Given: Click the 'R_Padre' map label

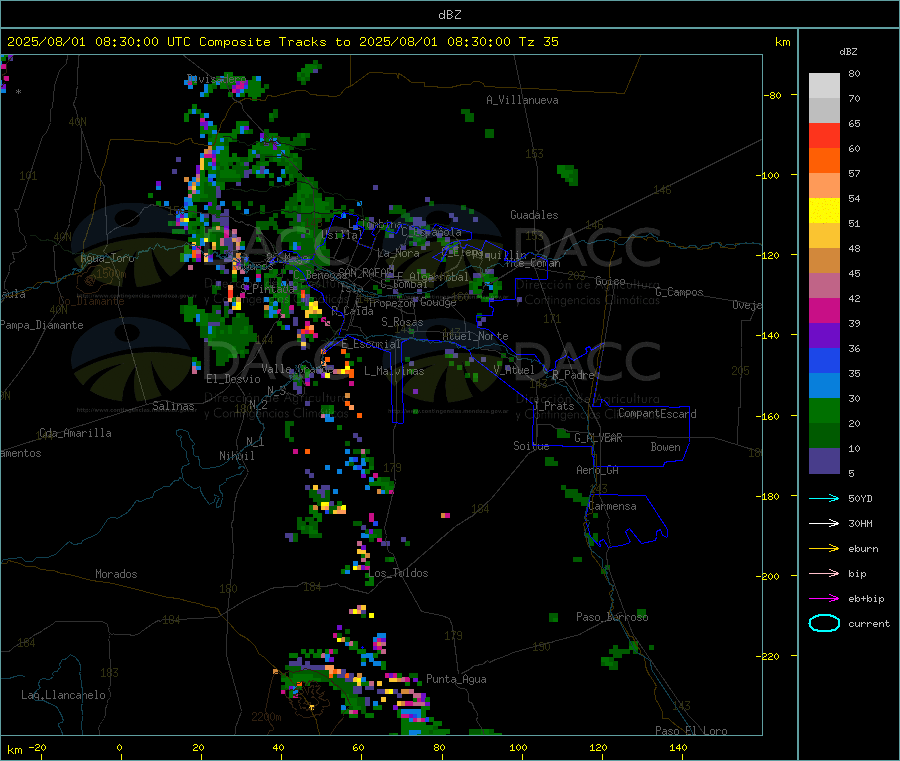Looking at the screenshot, I should click(x=573, y=375).
